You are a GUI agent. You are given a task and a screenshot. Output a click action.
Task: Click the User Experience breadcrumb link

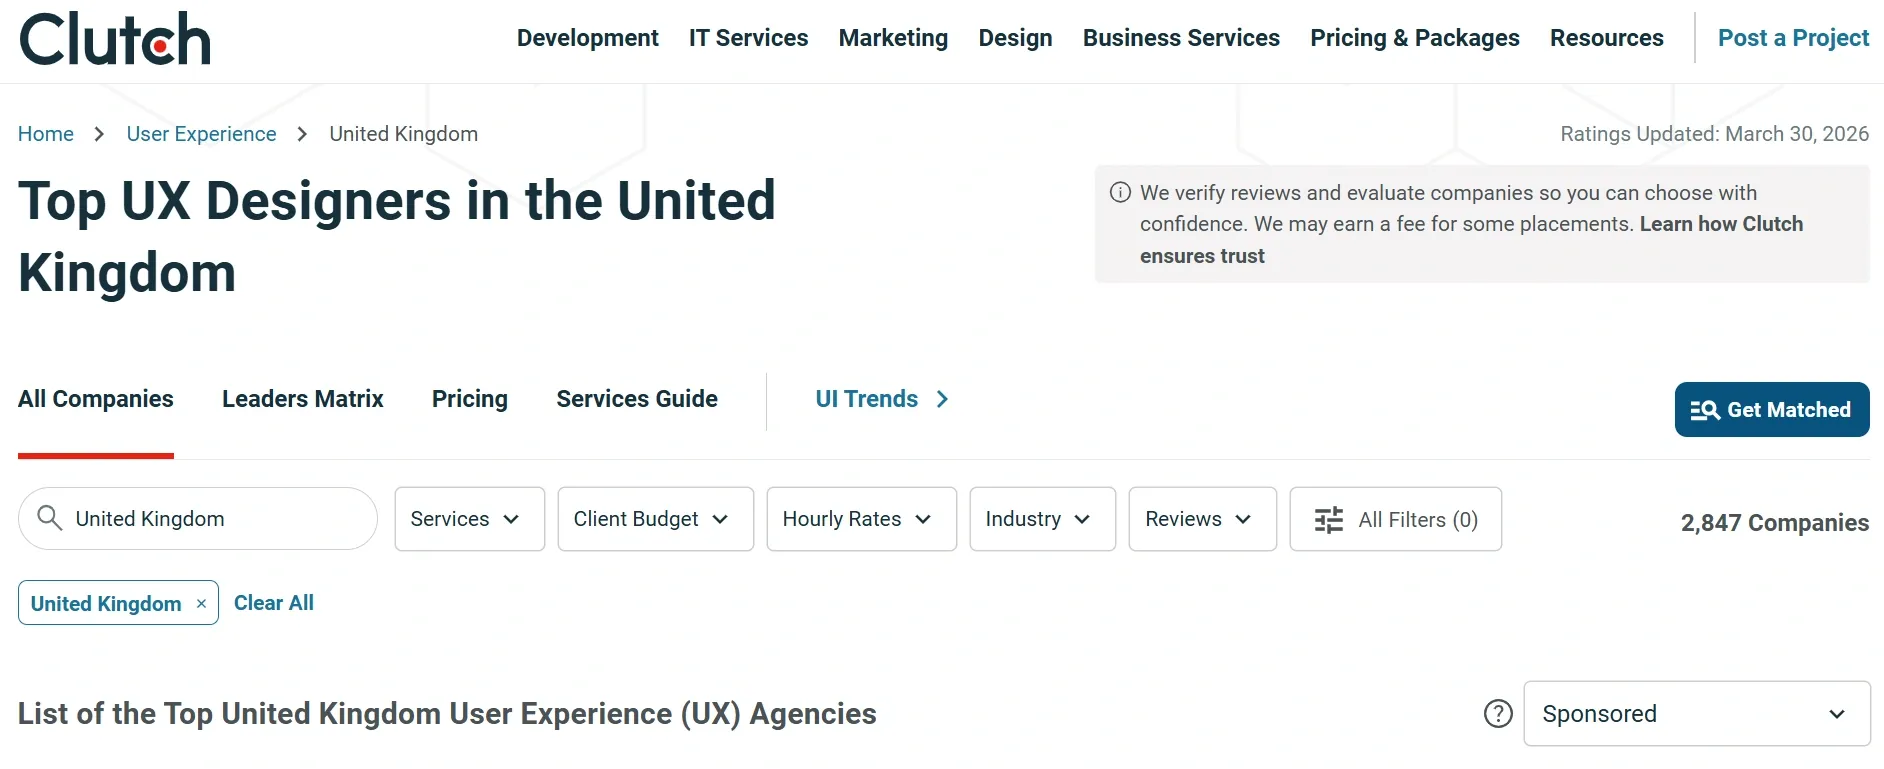coord(201,134)
